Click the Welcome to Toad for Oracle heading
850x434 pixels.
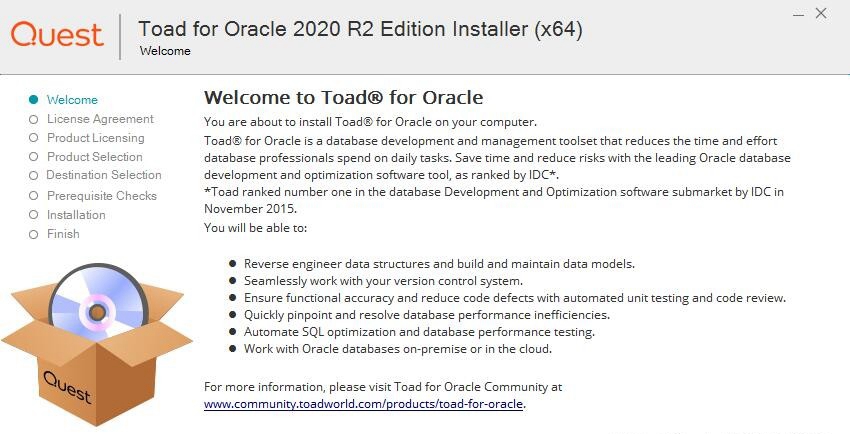[343, 98]
